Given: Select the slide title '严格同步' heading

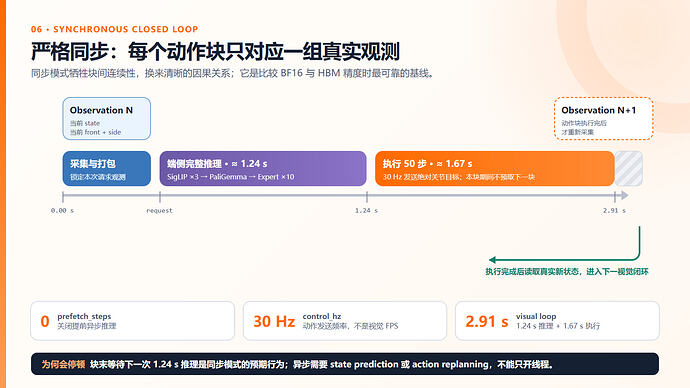Looking at the screenshot, I should point(215,52).
